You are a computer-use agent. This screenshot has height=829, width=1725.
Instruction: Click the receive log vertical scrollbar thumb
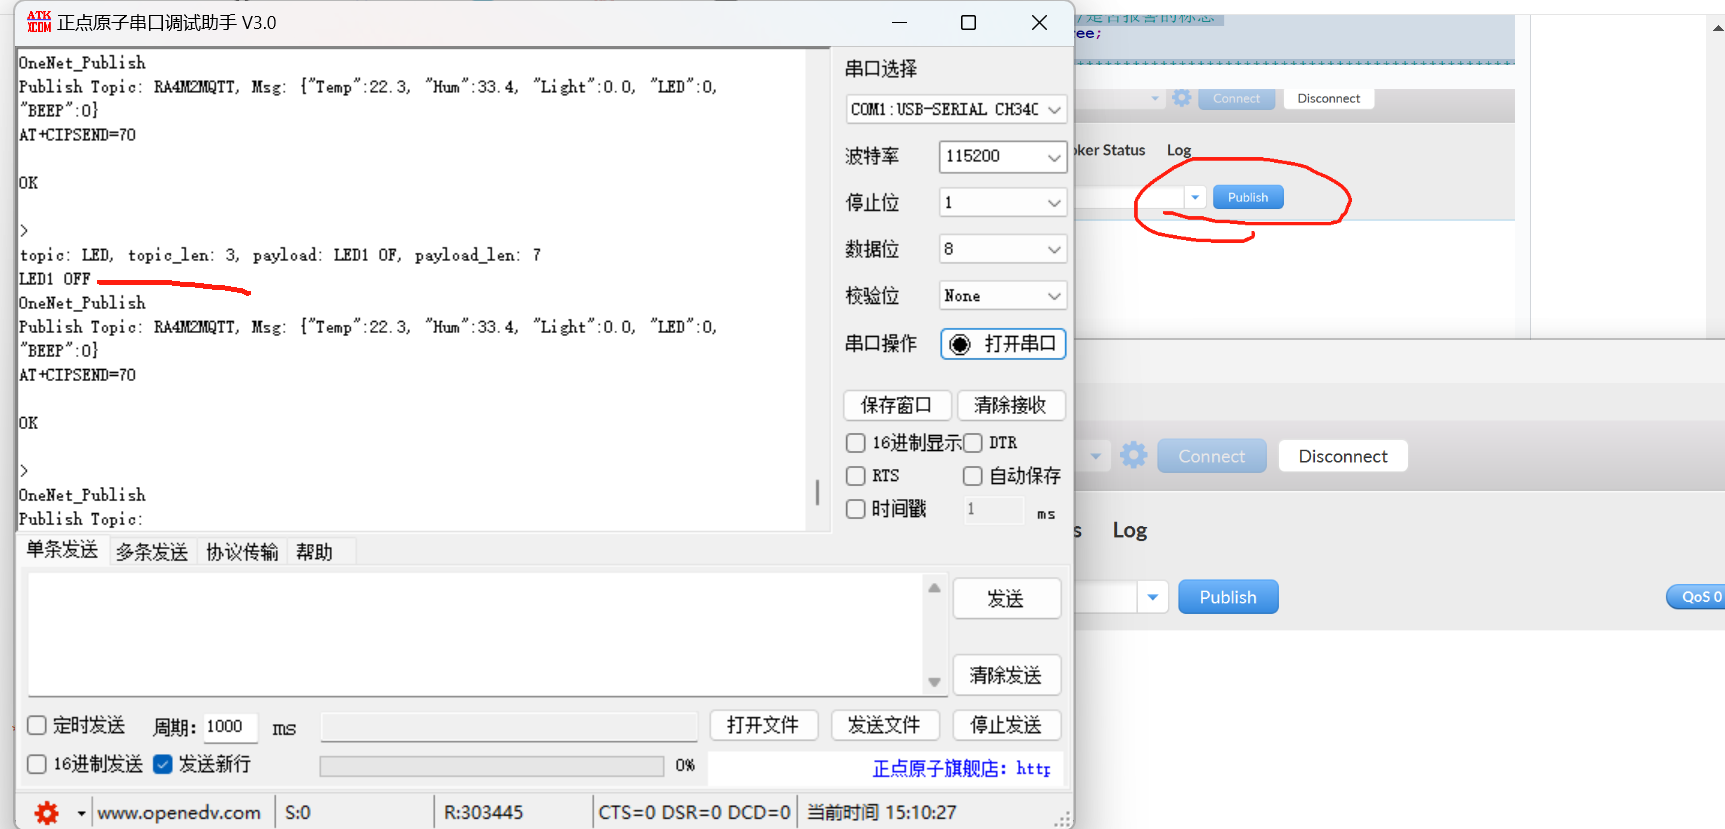click(x=817, y=492)
